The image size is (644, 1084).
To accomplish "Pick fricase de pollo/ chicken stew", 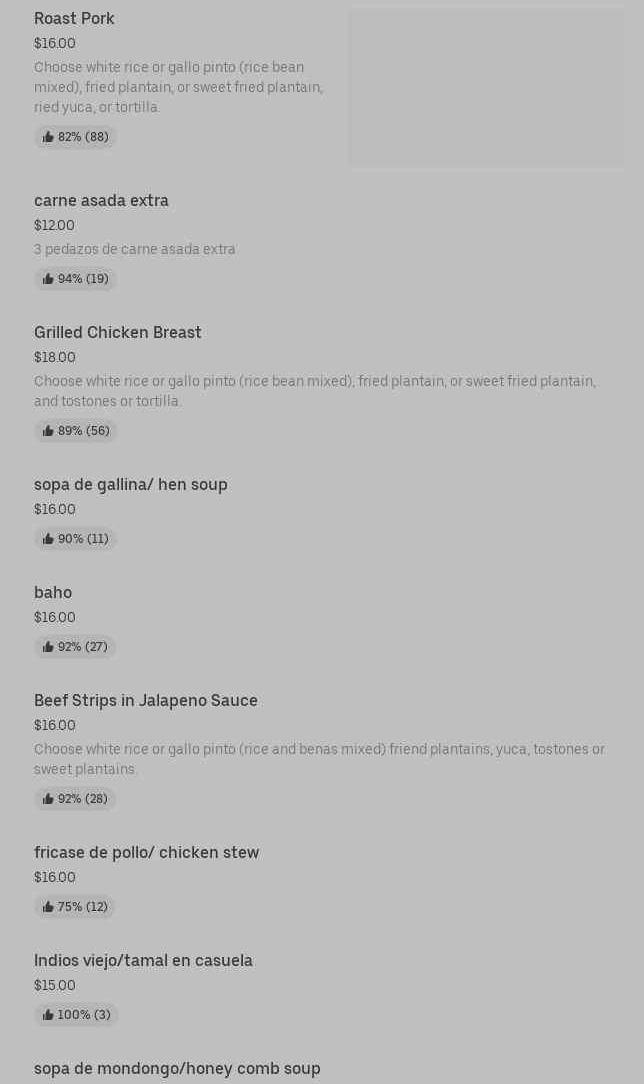I will (x=146, y=852).
